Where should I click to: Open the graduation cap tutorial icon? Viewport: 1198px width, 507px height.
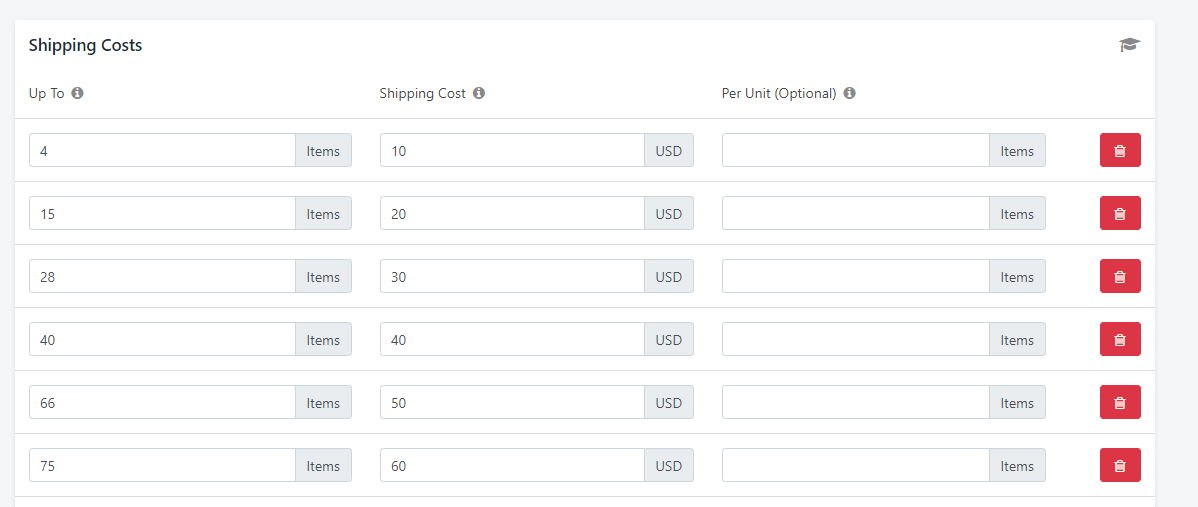[x=1129, y=45]
